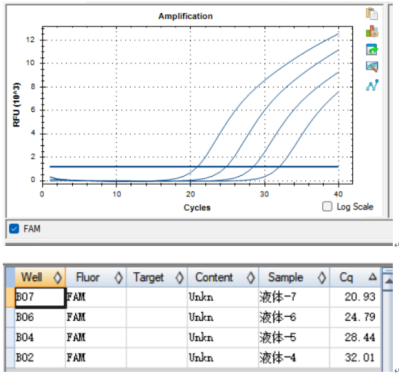Sort table by Target column header

157,277
